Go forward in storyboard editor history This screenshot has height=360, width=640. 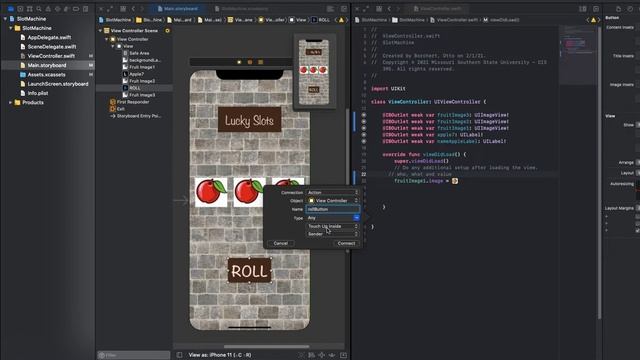pyautogui.click(x=142, y=9)
